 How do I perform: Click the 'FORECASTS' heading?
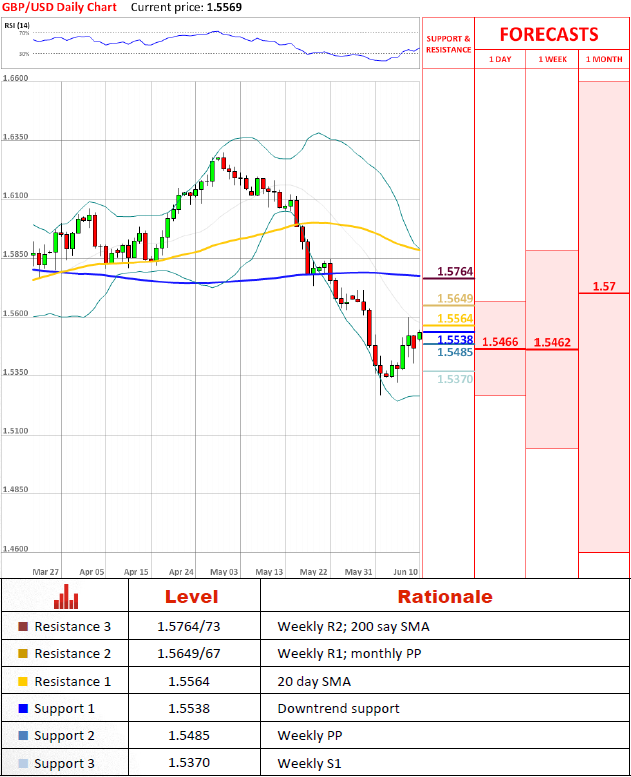[549, 34]
